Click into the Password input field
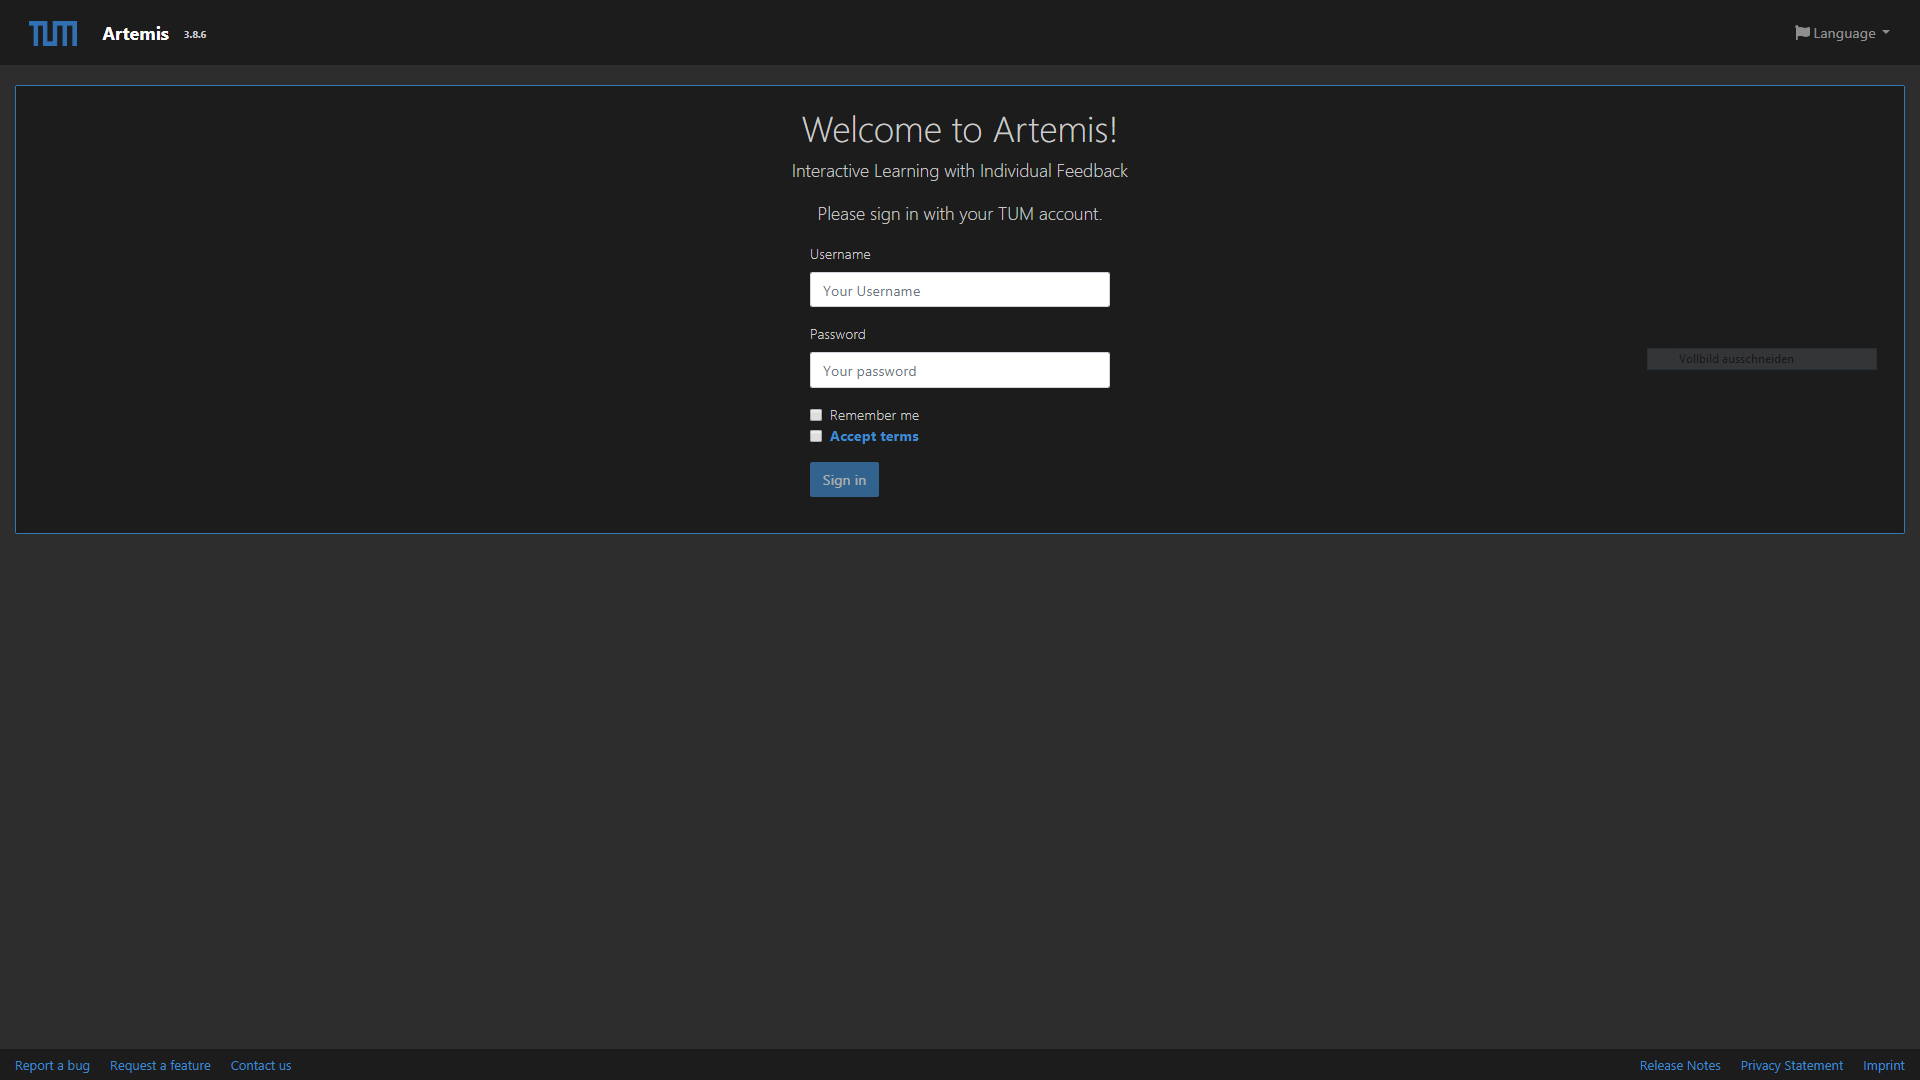This screenshot has width=1920, height=1080. (959, 369)
